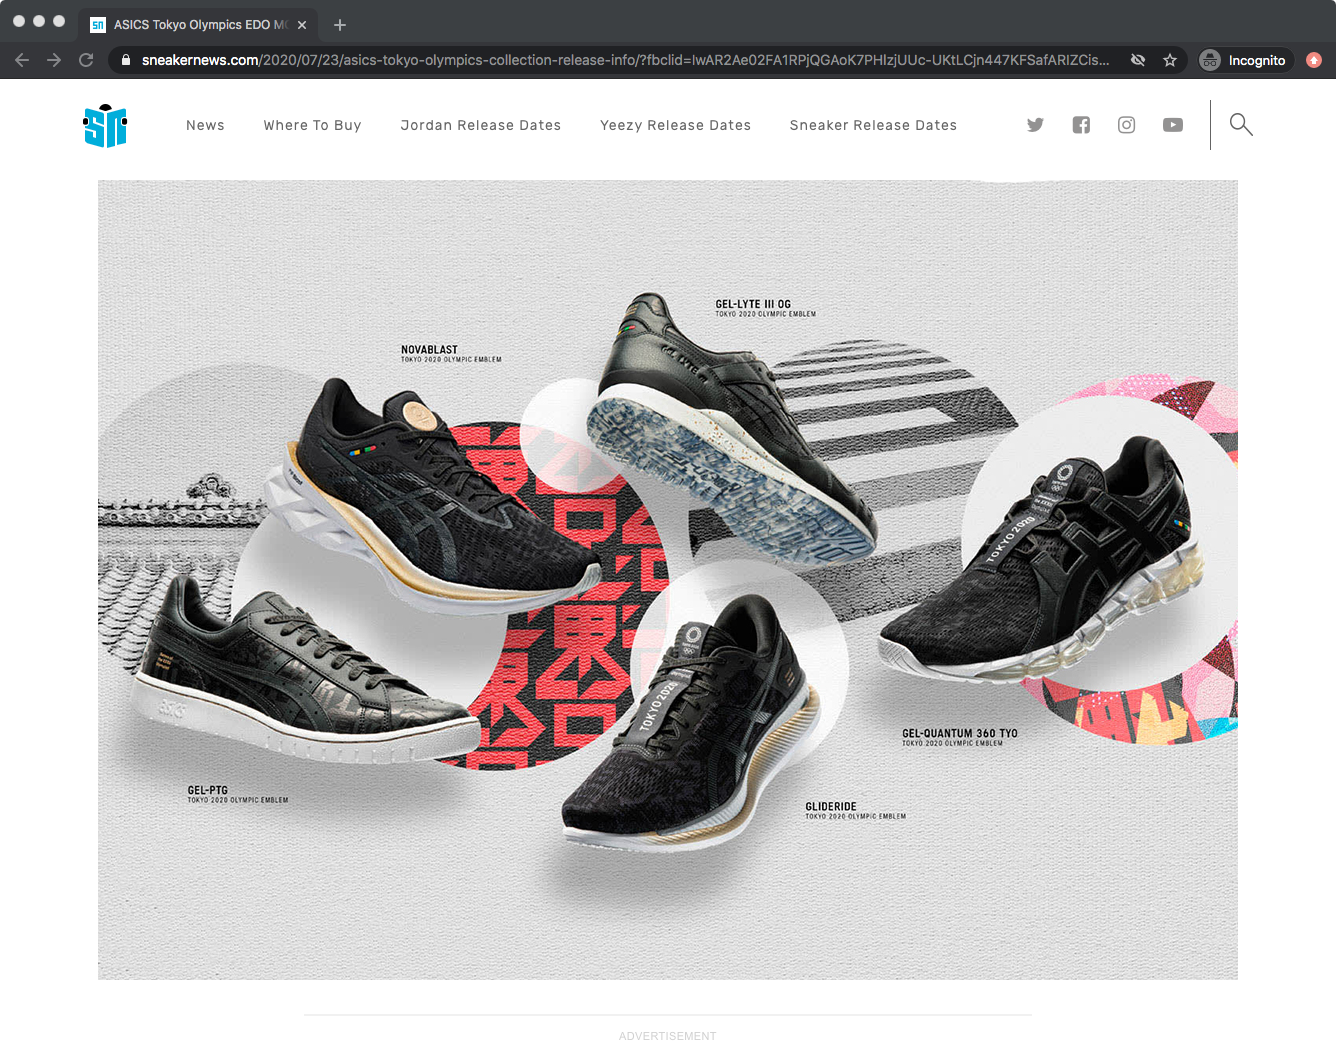Open the Facebook page icon
The height and width of the screenshot is (1052, 1336).
click(1081, 125)
